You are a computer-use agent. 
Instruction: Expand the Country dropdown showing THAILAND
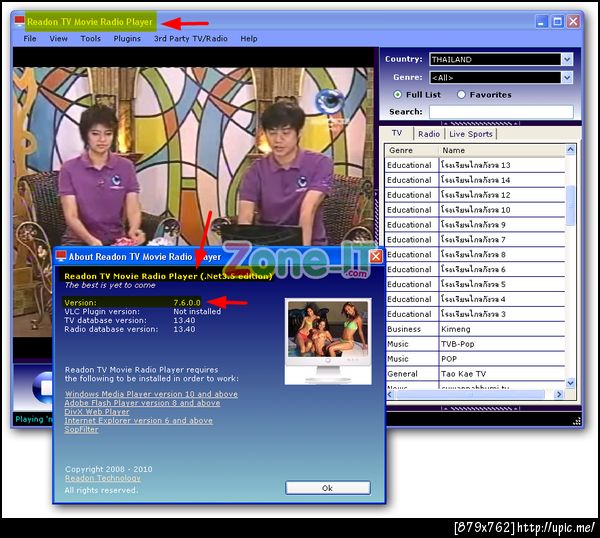coord(567,59)
